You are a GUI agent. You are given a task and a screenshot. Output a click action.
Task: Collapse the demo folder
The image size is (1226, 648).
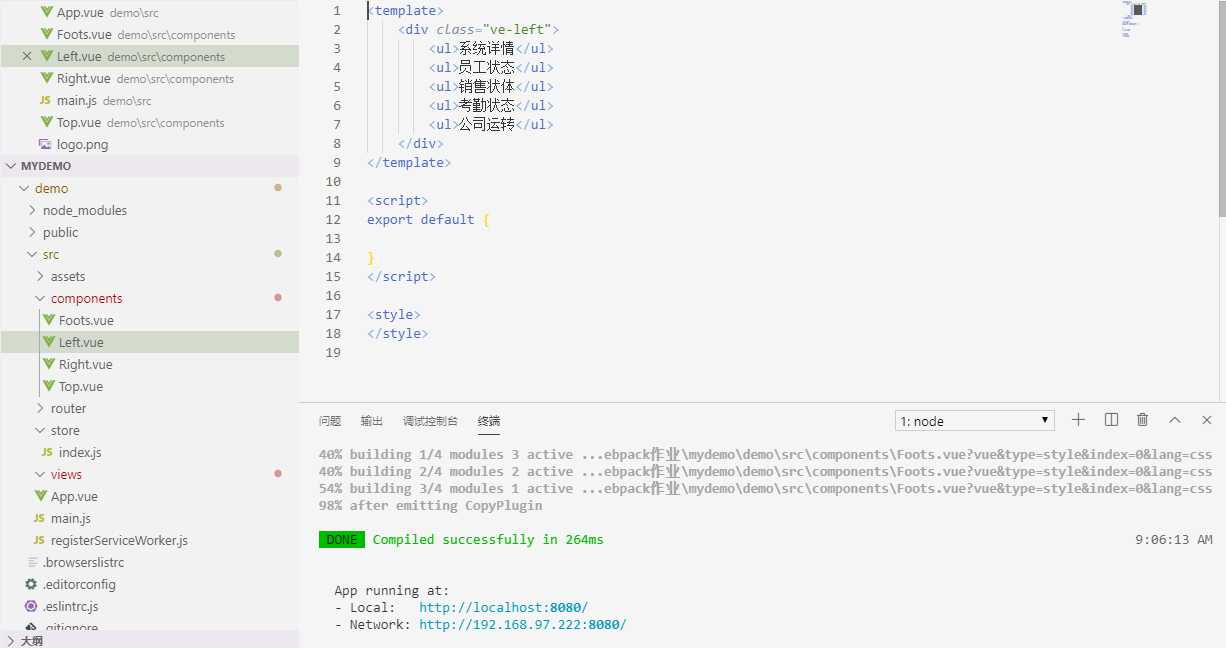click(149, 188)
